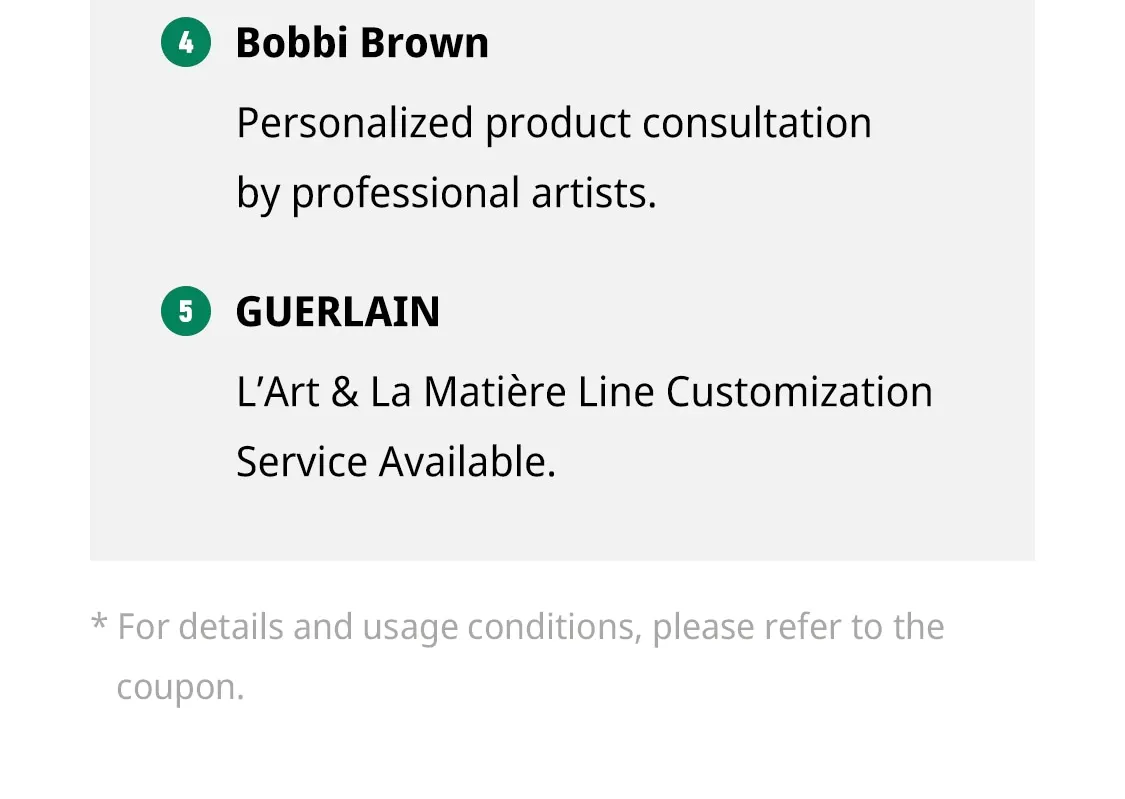Click the 'L'Art & La Matière Line Customization' text
The height and width of the screenshot is (799, 1125).
(585, 392)
